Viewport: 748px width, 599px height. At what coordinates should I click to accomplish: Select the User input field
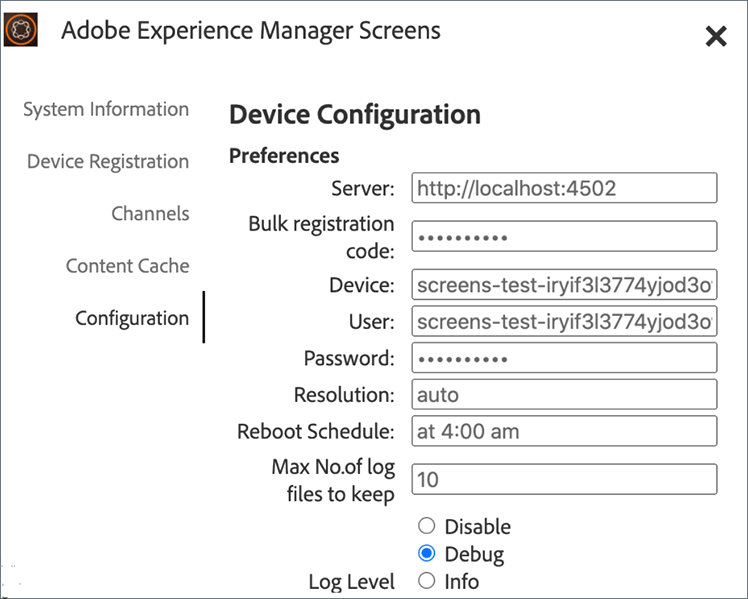pyautogui.click(x=564, y=322)
